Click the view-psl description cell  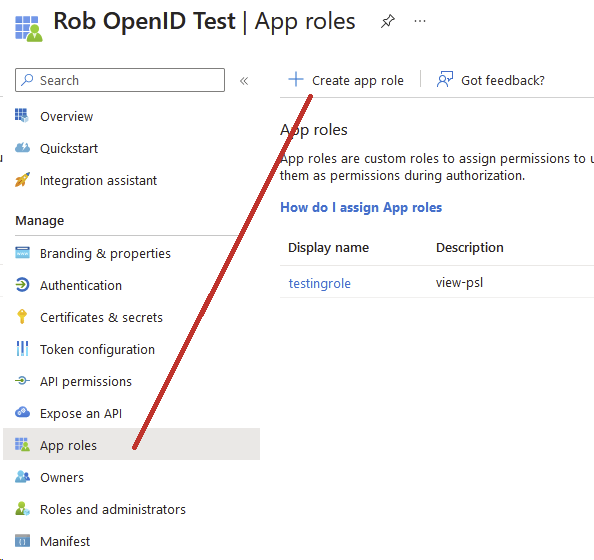pos(460,283)
